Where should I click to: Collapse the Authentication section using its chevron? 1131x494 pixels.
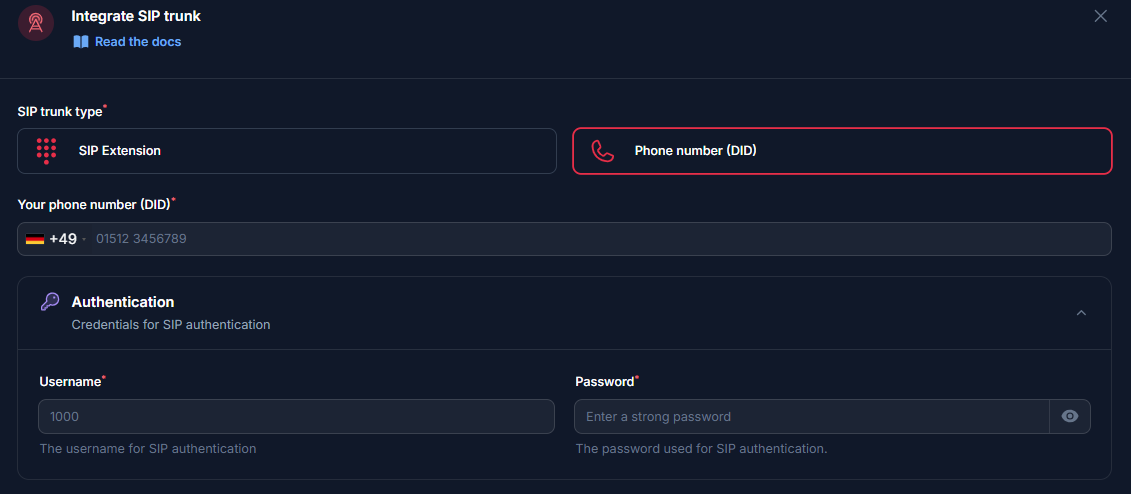(1081, 313)
